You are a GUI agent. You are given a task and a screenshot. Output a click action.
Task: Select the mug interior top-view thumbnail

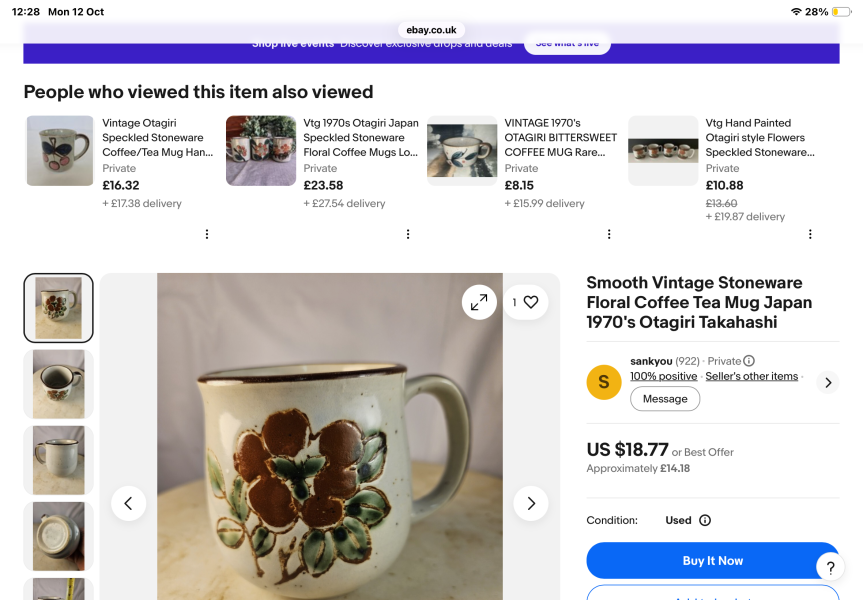point(58,384)
